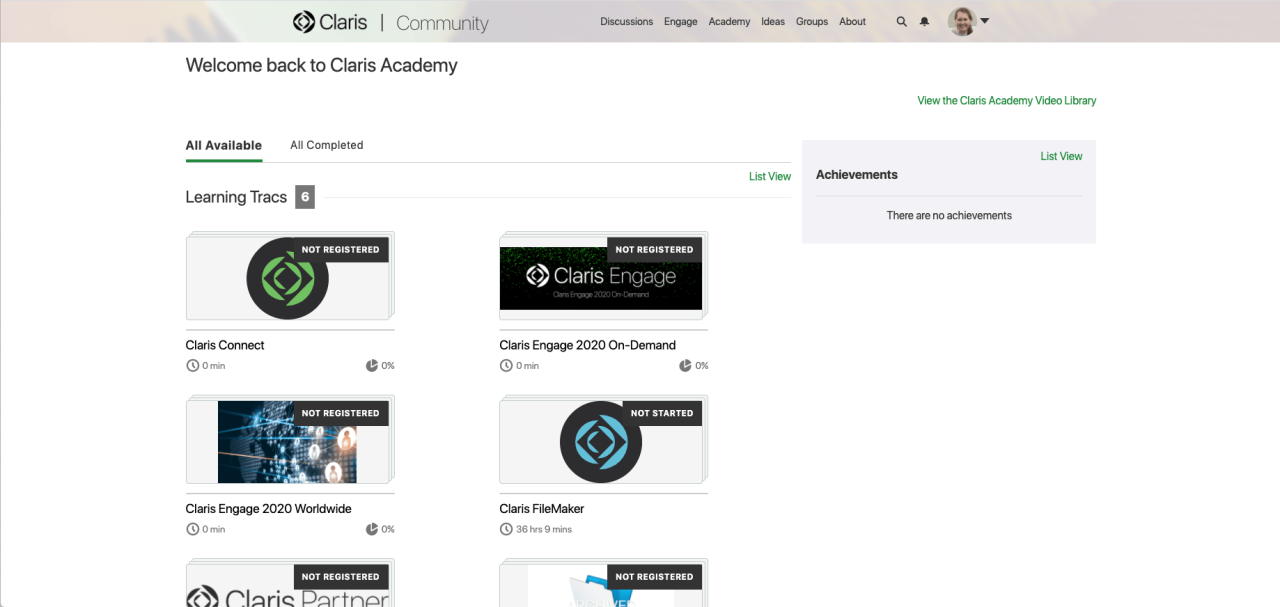Screen dimensions: 1280x607
Task: Click the "36 hrs 9 mins" duration text
Action: coord(544,529)
